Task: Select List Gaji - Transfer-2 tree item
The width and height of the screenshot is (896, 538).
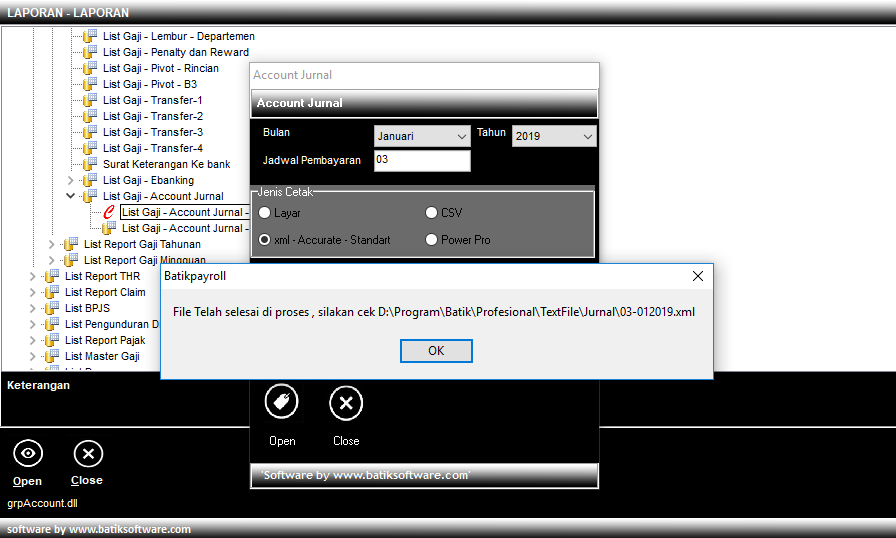Action: tap(152, 116)
